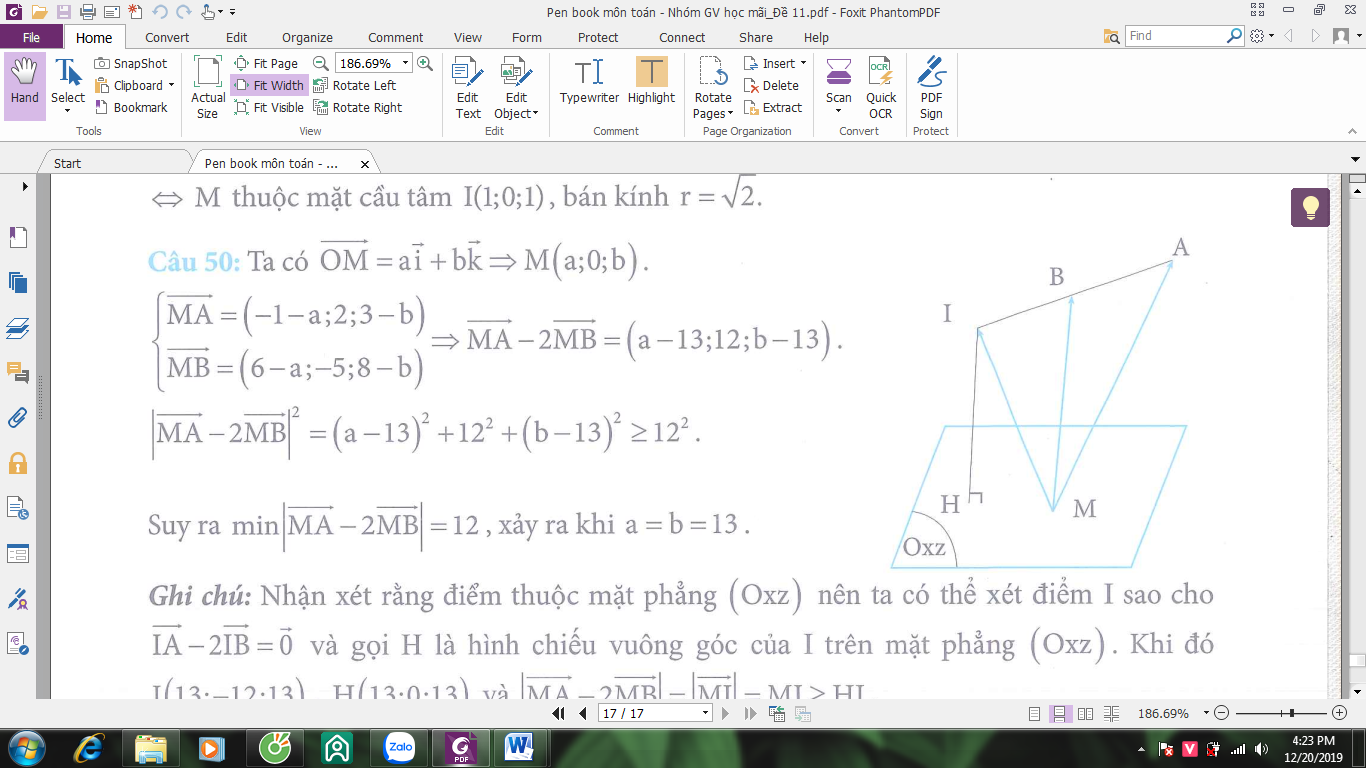
Task: Launch Quick OCR
Action: pos(881,88)
